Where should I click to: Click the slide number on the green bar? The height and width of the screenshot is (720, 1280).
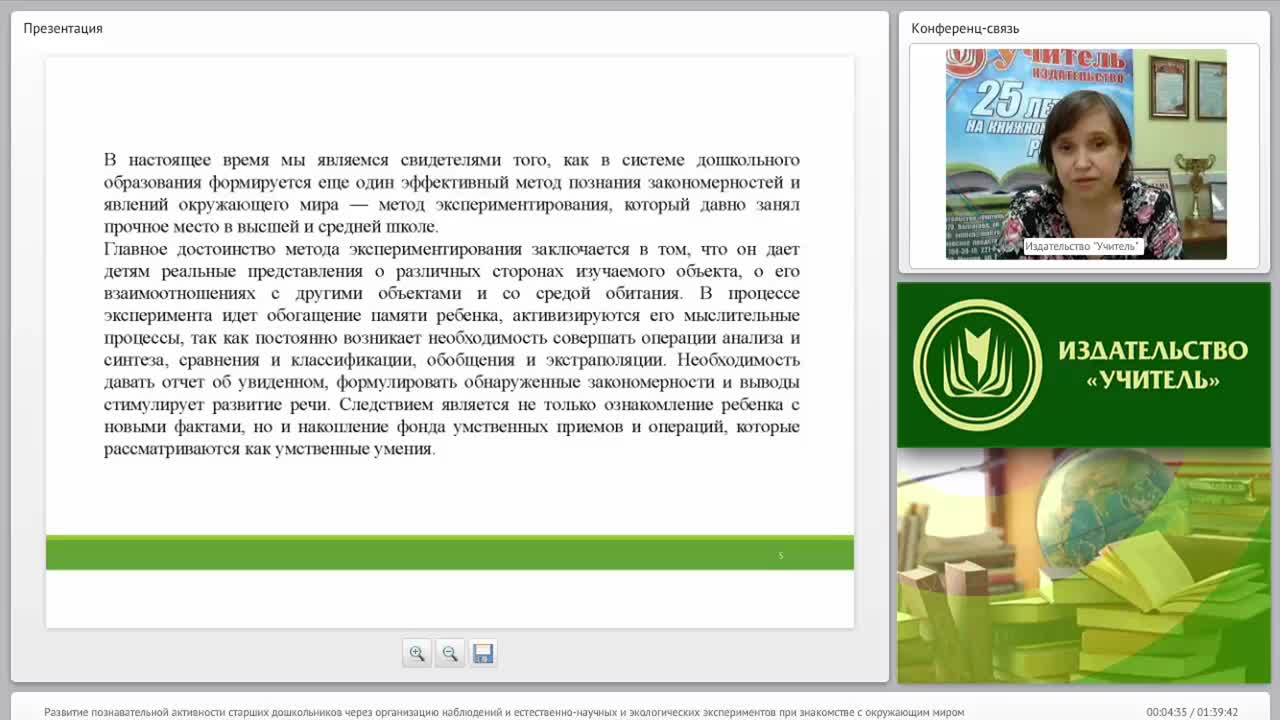781,555
